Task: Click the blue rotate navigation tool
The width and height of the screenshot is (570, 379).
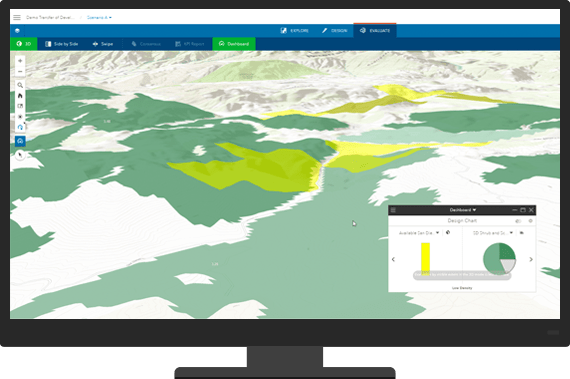Action: point(20,127)
